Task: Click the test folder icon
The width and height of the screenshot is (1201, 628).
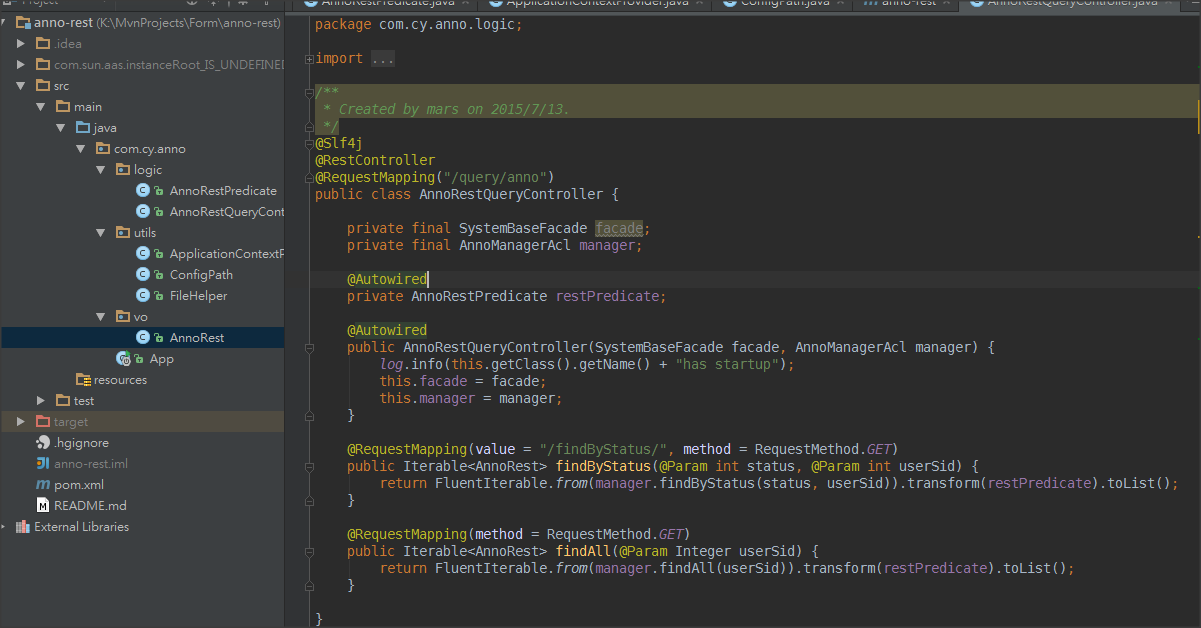Action: coord(63,400)
